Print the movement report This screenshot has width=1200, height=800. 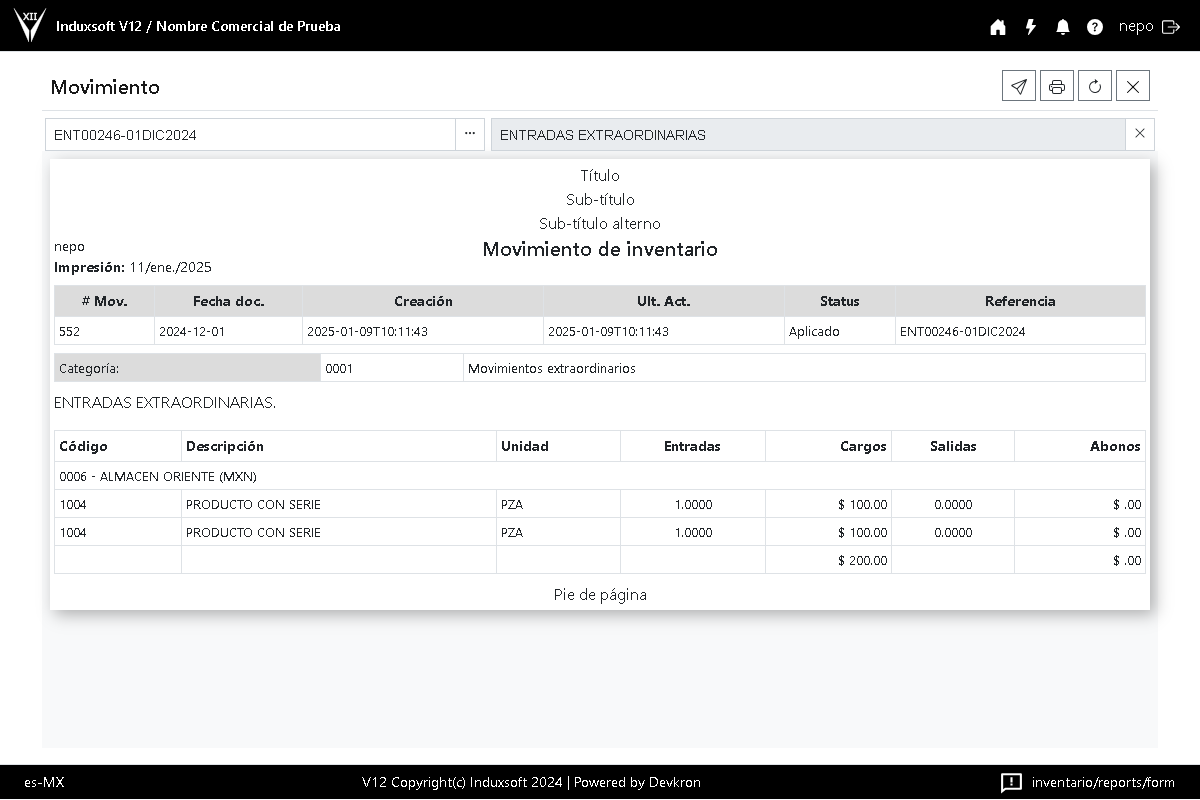[x=1057, y=87]
